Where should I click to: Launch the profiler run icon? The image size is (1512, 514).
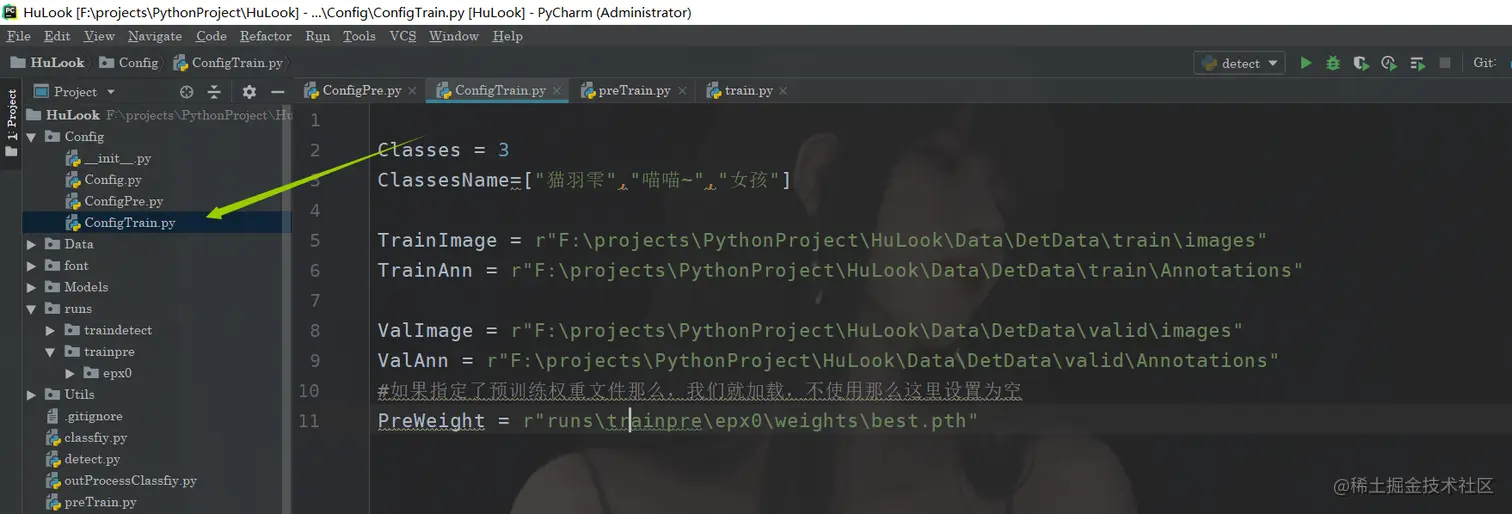coord(1388,62)
